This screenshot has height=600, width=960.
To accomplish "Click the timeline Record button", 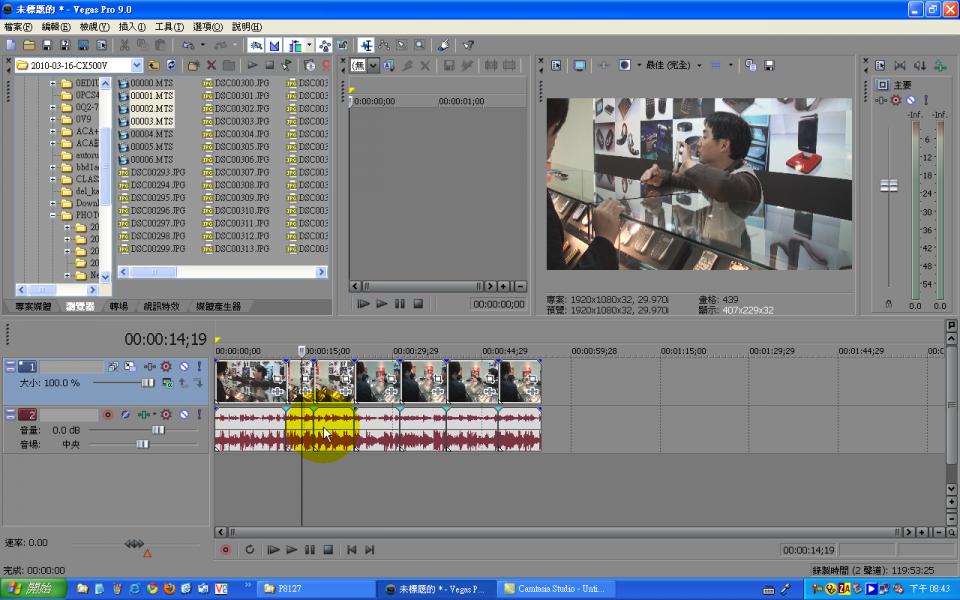I will click(x=225, y=550).
